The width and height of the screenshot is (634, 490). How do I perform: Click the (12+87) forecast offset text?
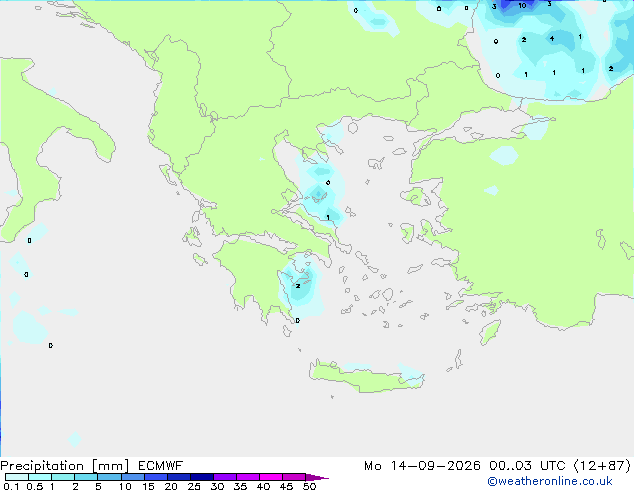[602, 466]
